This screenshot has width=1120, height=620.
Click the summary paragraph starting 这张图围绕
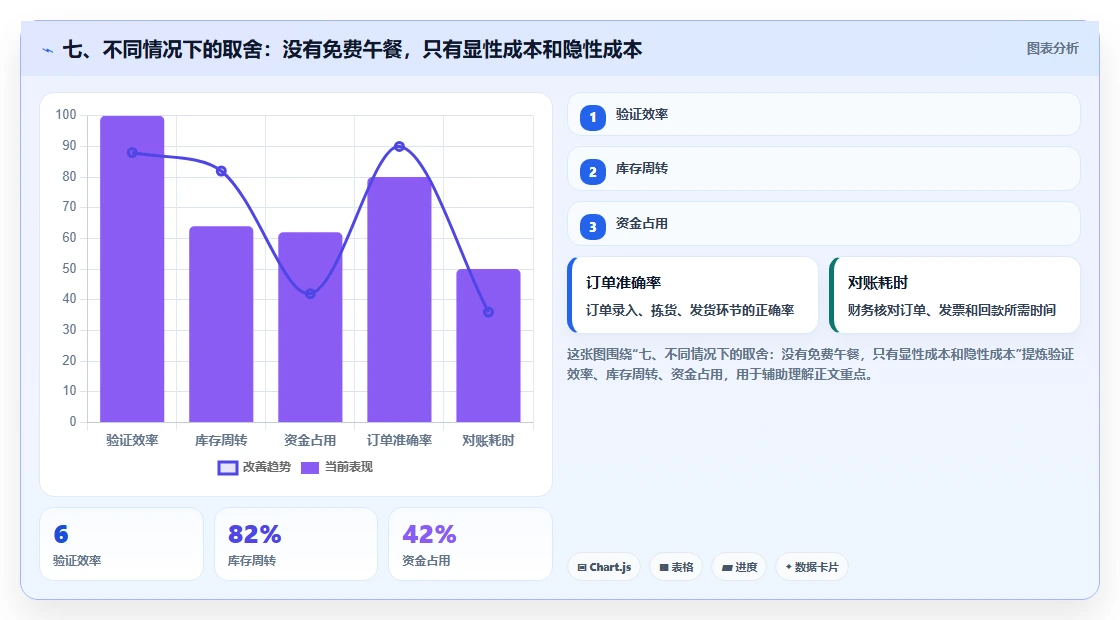pos(821,364)
